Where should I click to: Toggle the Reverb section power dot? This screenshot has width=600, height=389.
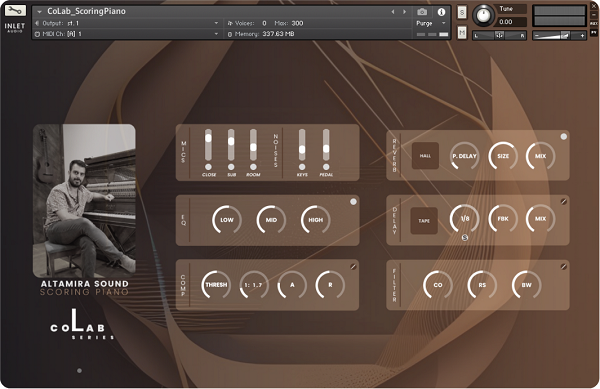(x=564, y=137)
